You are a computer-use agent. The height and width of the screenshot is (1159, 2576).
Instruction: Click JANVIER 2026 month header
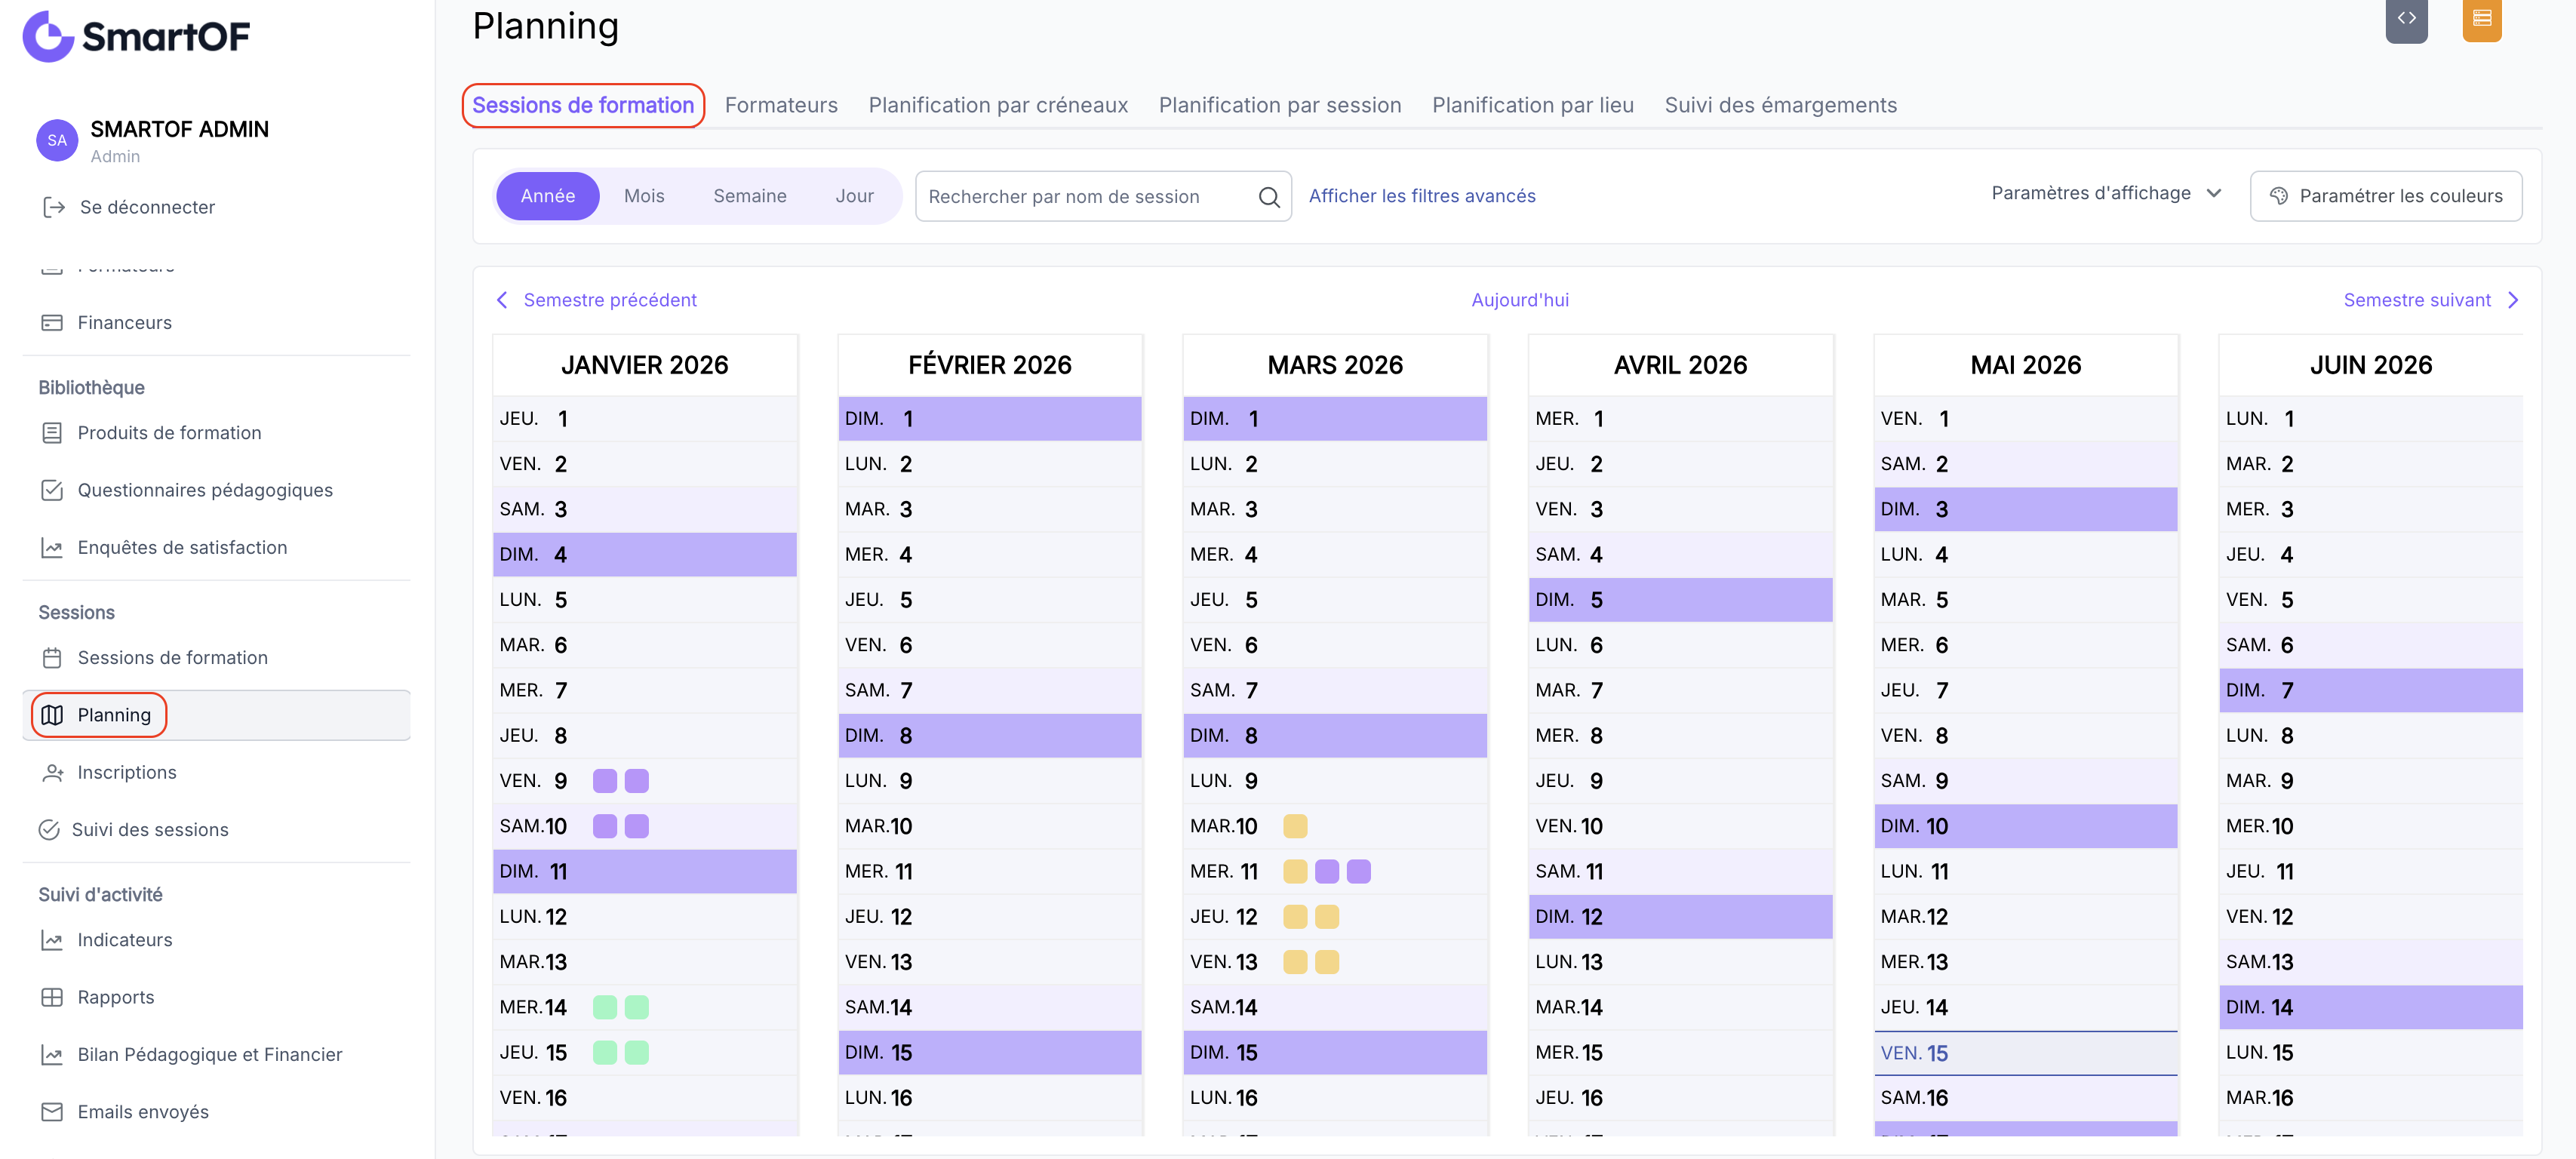pos(645,365)
